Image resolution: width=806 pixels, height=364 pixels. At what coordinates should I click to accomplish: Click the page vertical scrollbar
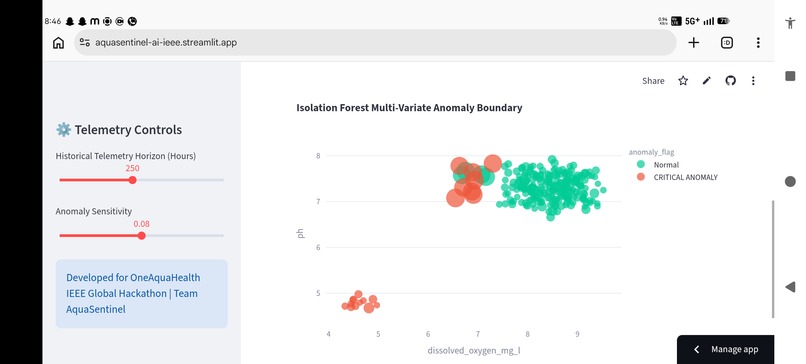pyautogui.click(x=773, y=259)
